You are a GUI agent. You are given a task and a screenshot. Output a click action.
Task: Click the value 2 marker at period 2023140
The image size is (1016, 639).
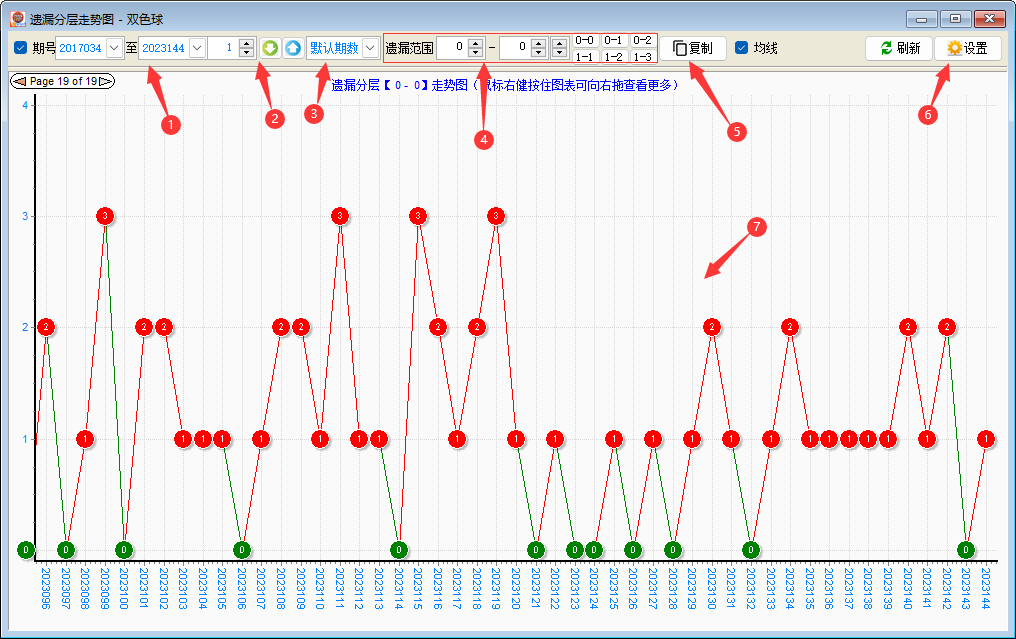pyautogui.click(x=908, y=327)
